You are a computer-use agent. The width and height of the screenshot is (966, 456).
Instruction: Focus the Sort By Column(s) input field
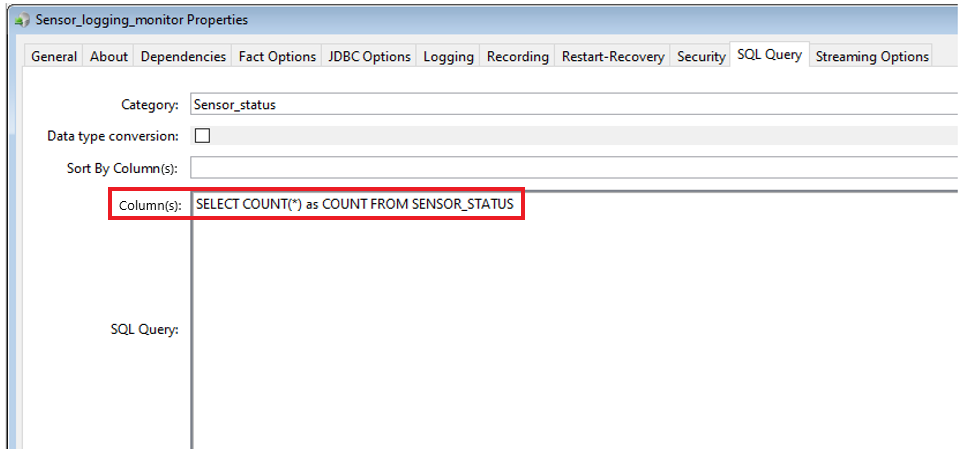click(570, 168)
